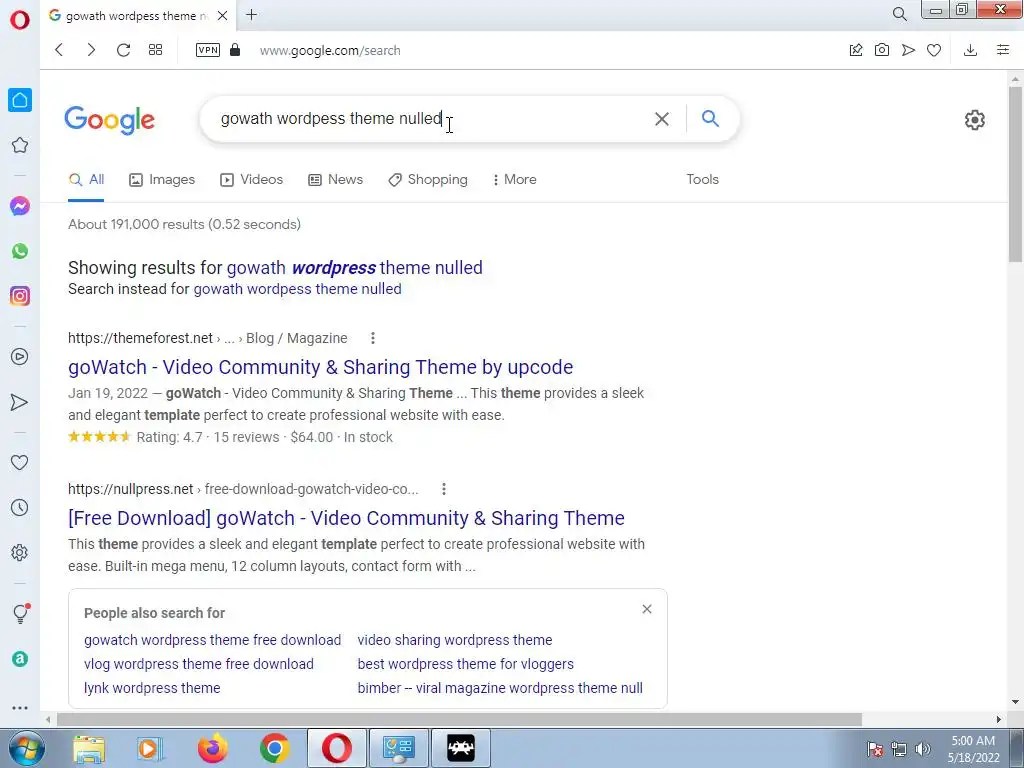
Task: Toggle the VPN badge in address bar
Action: click(208, 50)
